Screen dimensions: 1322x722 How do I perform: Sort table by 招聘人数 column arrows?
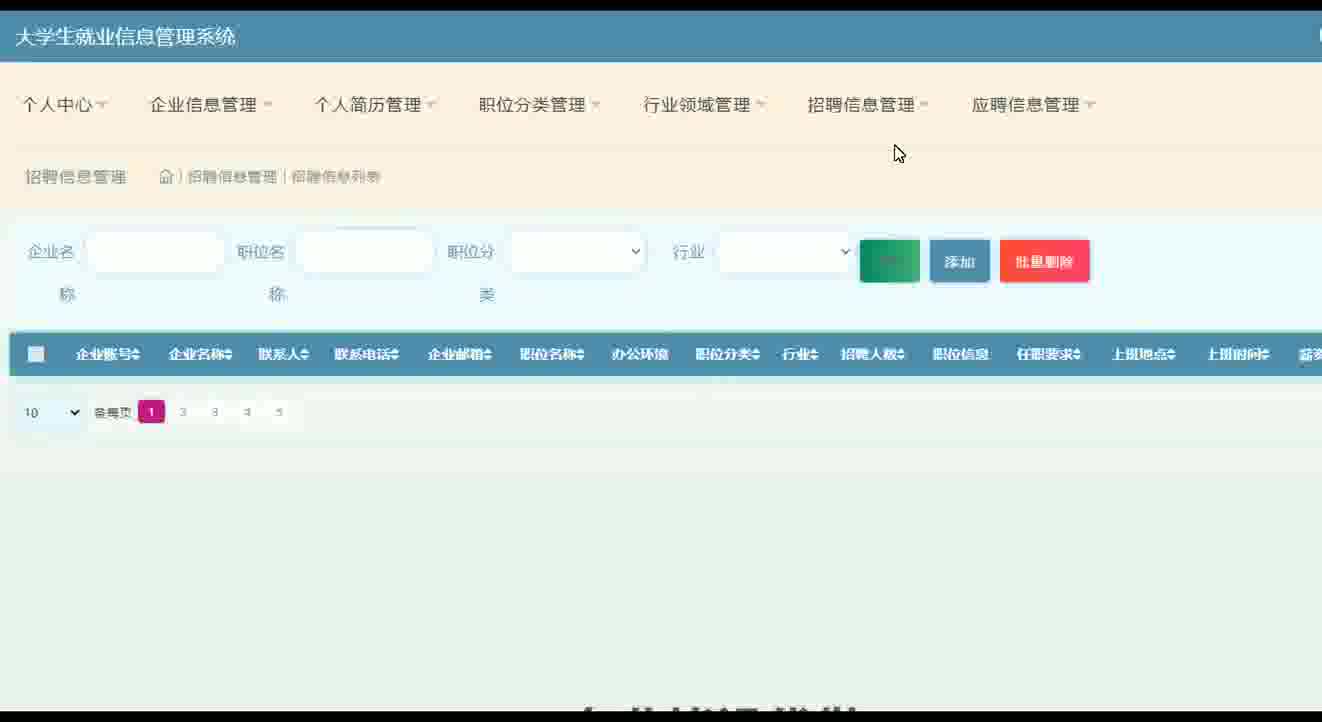[x=901, y=354]
